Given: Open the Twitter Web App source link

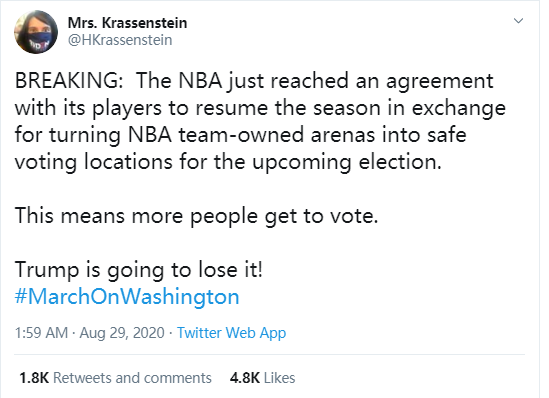Looking at the screenshot, I should tap(231, 333).
